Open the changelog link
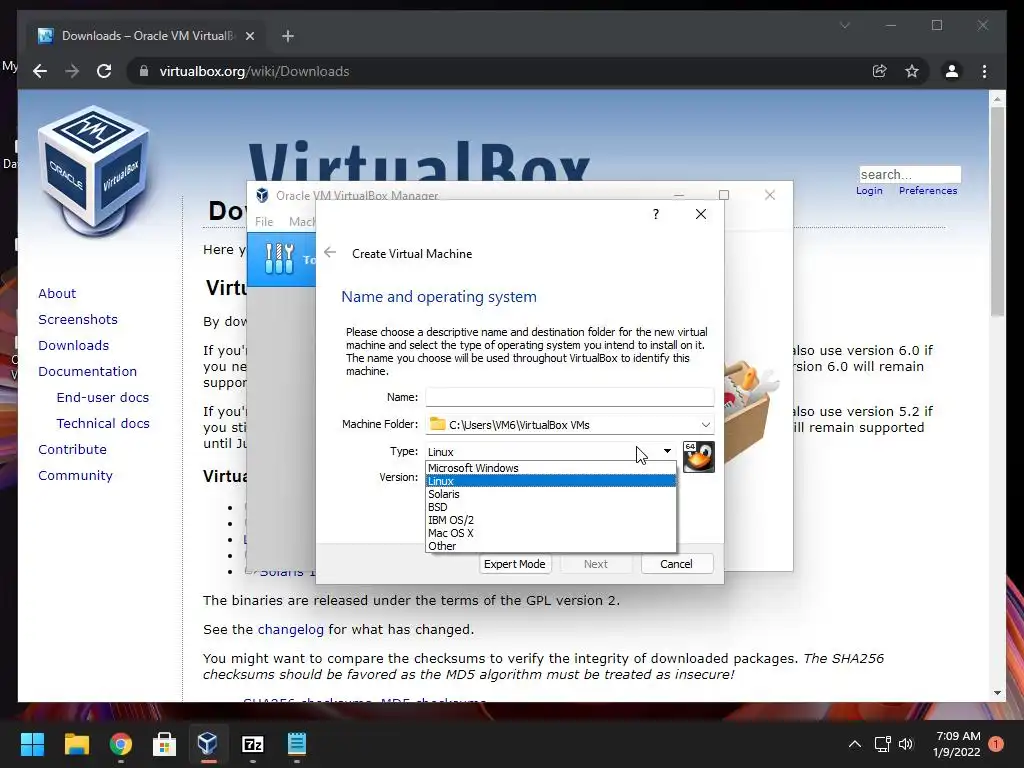 coord(291,630)
